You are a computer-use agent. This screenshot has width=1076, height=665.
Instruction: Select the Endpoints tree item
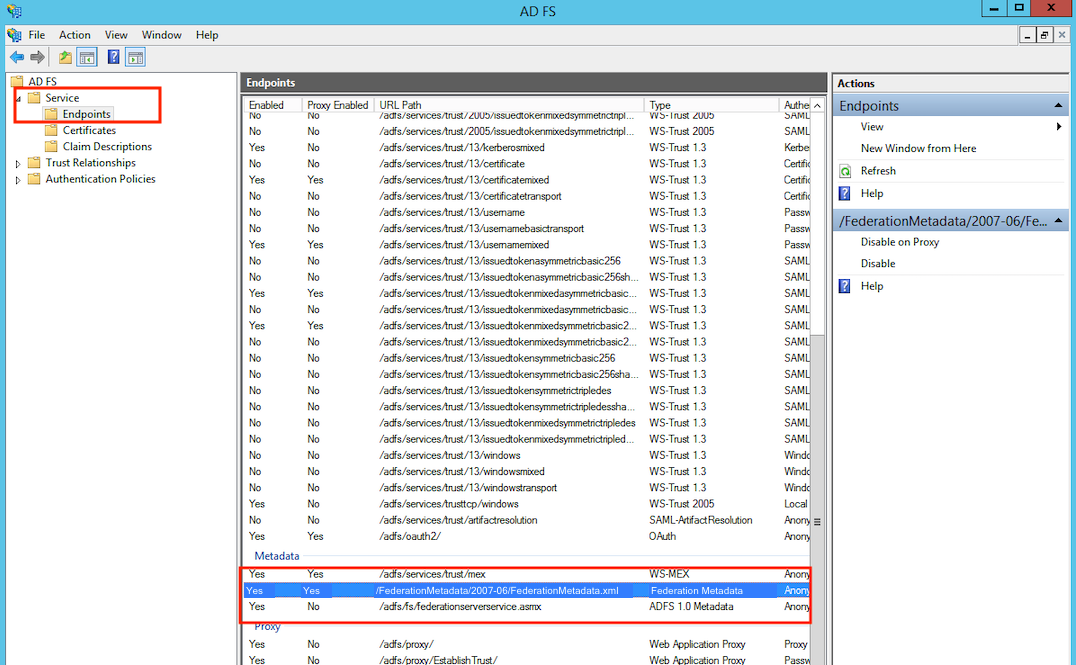pos(86,114)
